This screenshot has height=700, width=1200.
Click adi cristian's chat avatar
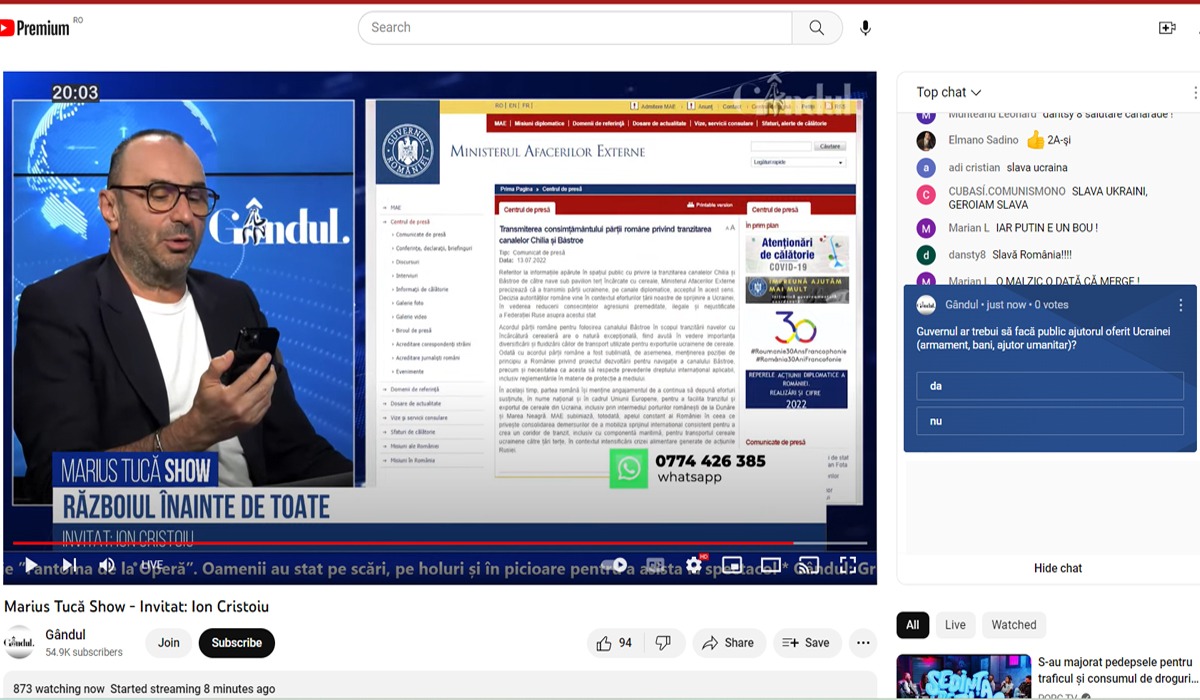[x=927, y=168]
